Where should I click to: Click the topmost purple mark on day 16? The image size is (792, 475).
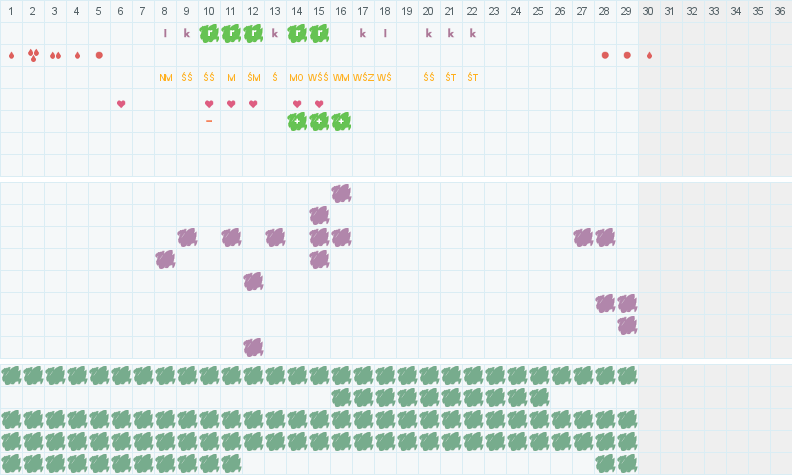[x=341, y=193]
